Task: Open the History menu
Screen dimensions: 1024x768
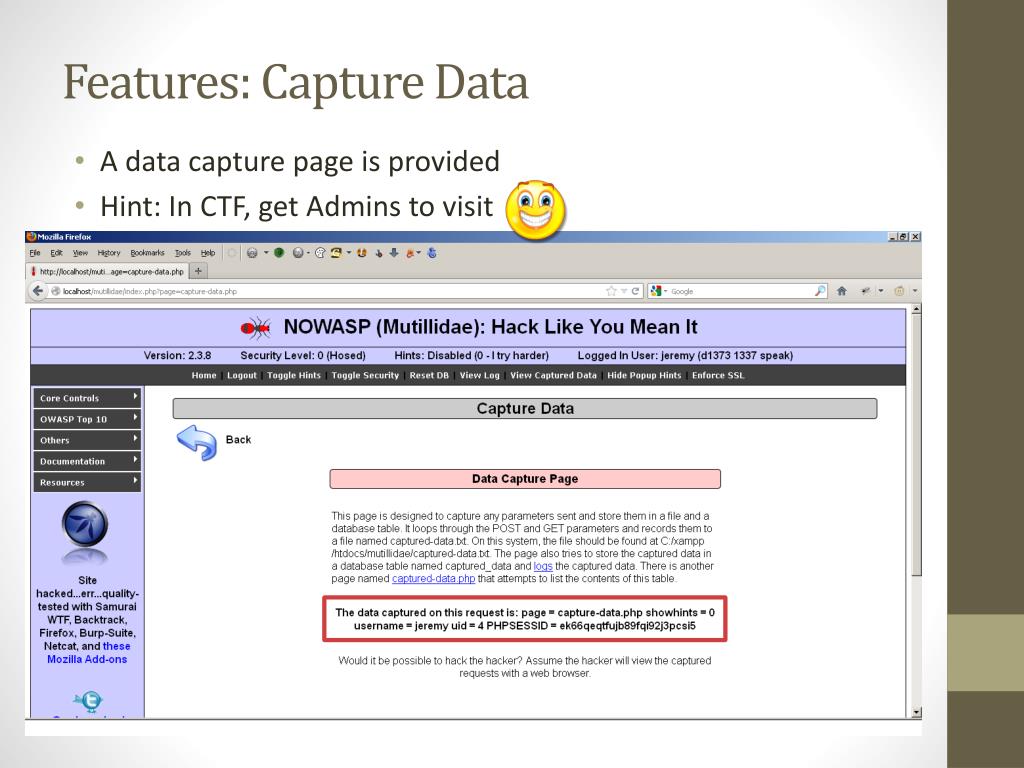Action: (109, 253)
